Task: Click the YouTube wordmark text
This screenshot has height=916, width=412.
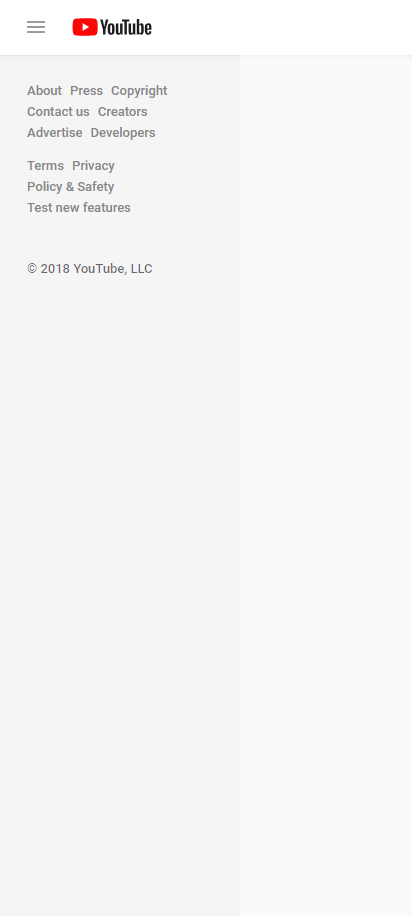Action: click(x=126, y=27)
